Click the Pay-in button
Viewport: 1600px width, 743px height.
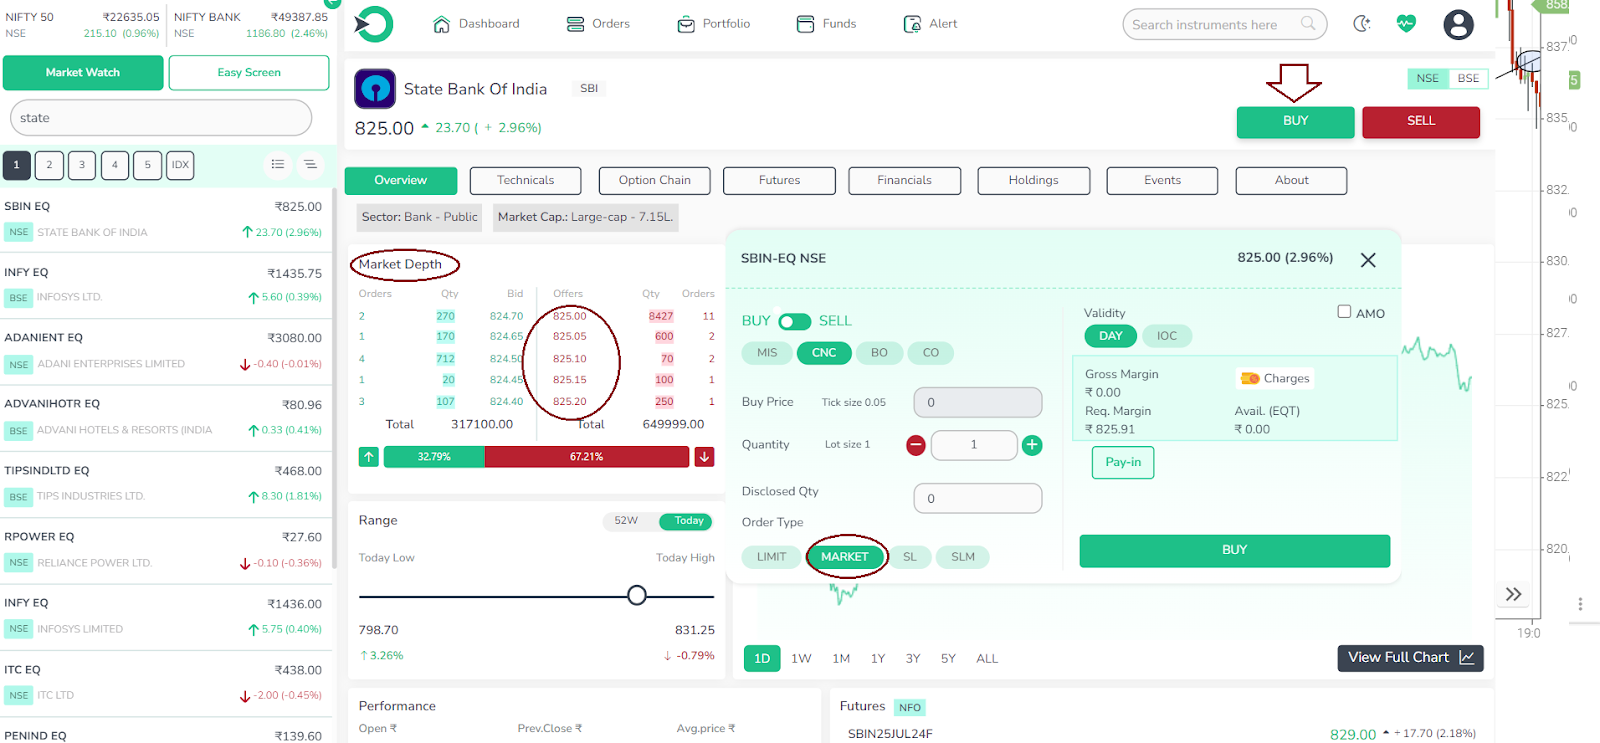click(1123, 462)
